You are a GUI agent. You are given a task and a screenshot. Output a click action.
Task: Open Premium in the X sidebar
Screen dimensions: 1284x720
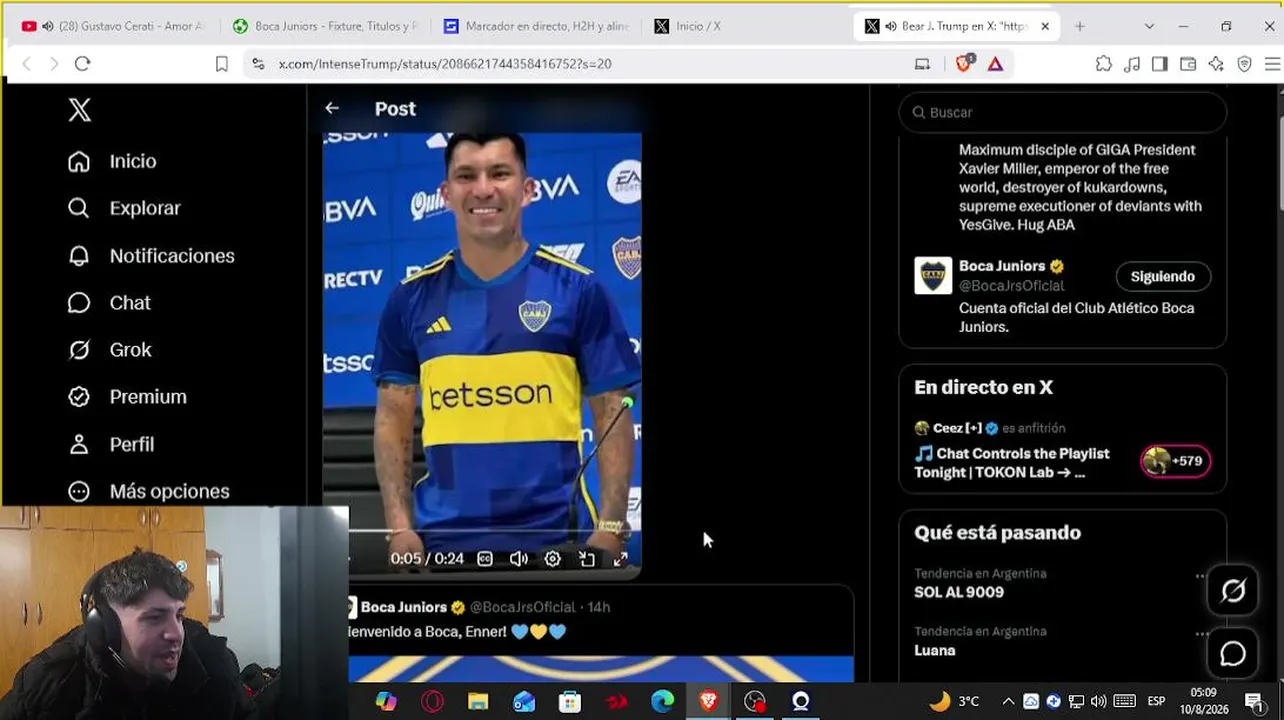click(x=127, y=397)
